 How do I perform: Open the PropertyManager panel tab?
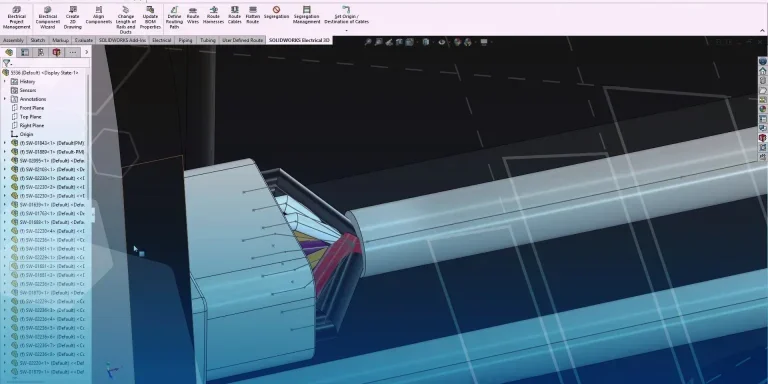pyautogui.click(x=25, y=52)
